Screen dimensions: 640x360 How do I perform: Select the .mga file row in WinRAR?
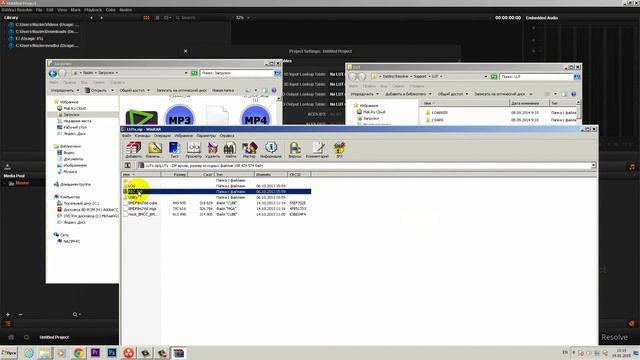(217, 209)
